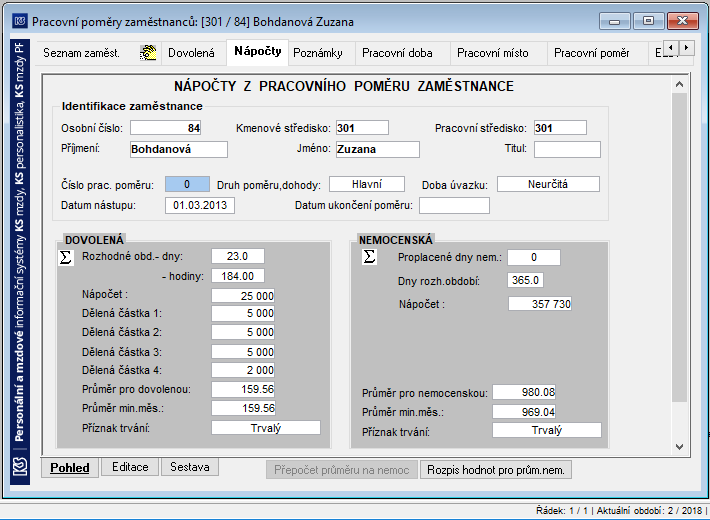Click Rozpis hodnot pro prům.nem. button

tap(496, 470)
